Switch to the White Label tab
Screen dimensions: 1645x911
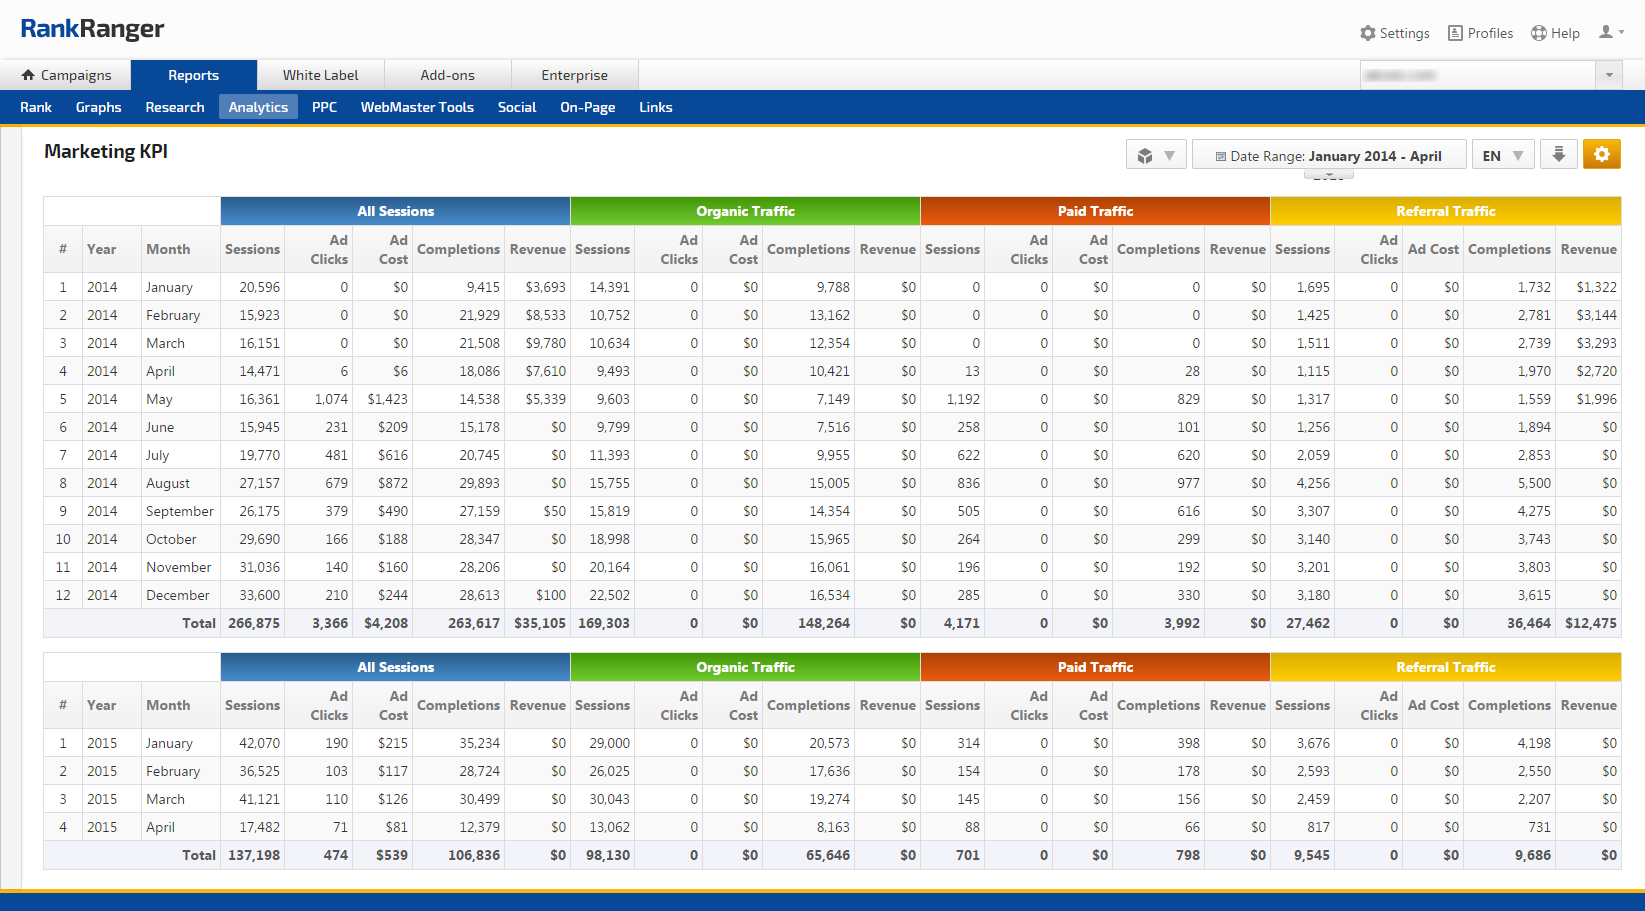coord(320,75)
